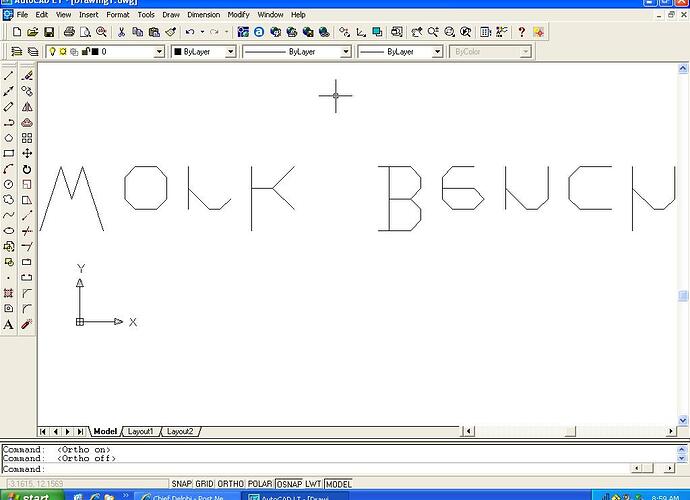Select the Line tool in draw toolbar

8,76
